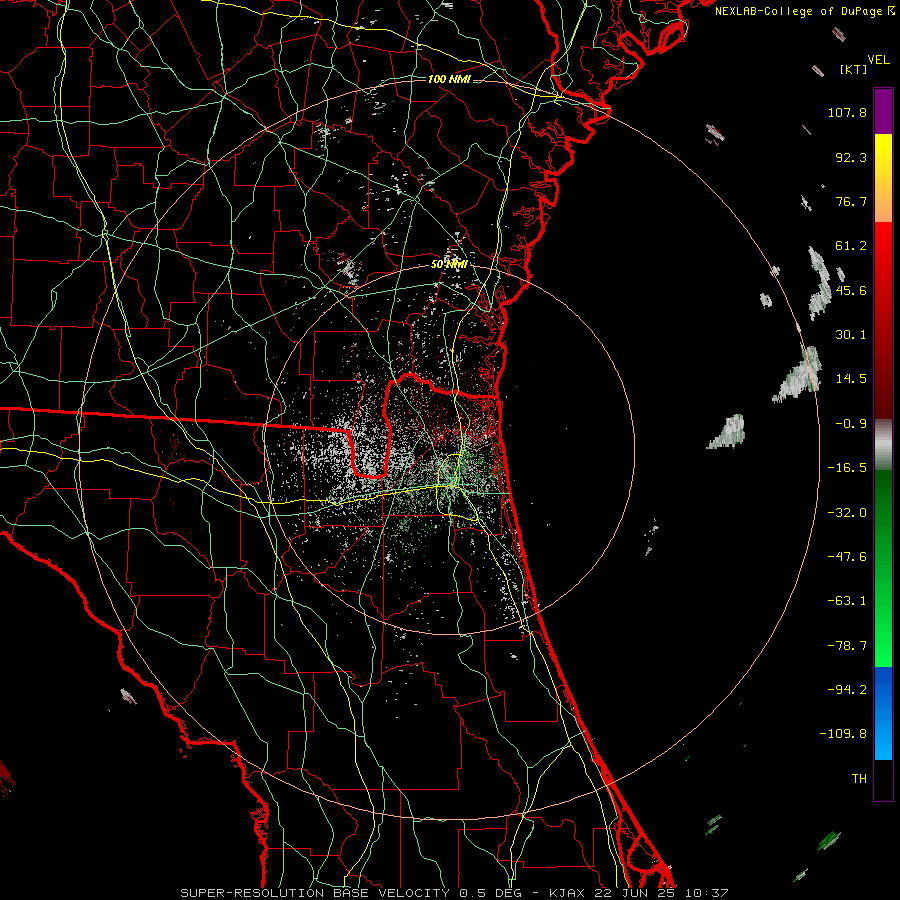Click the blue segment of the velocity color bar
Viewport: 900px width, 900px height.
883,713
